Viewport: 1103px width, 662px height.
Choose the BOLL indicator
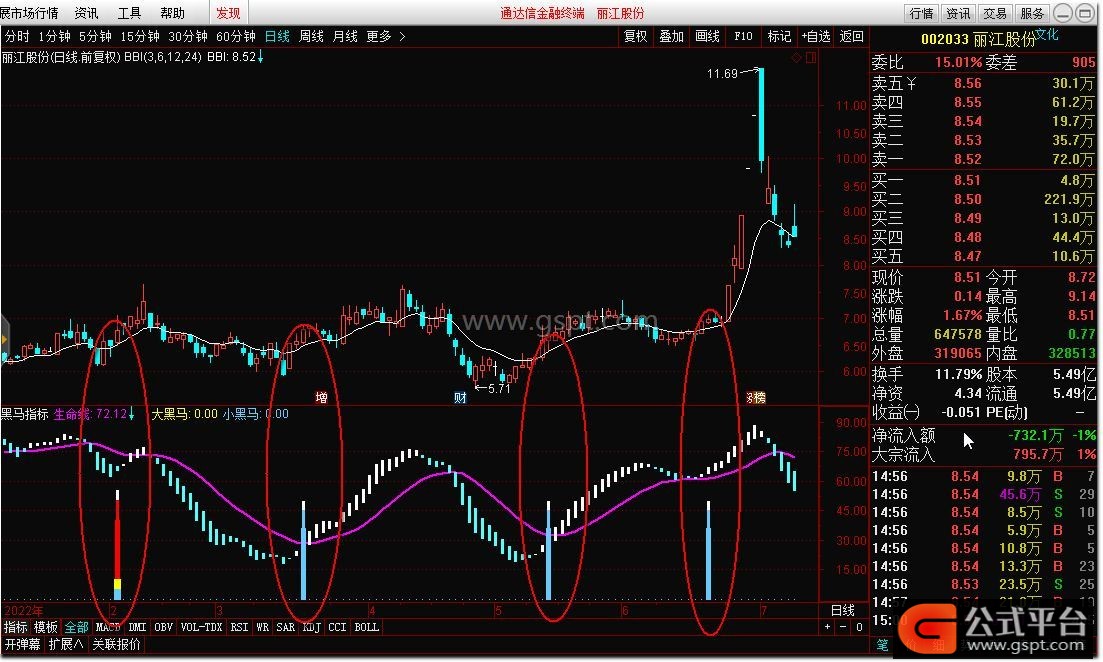366,627
